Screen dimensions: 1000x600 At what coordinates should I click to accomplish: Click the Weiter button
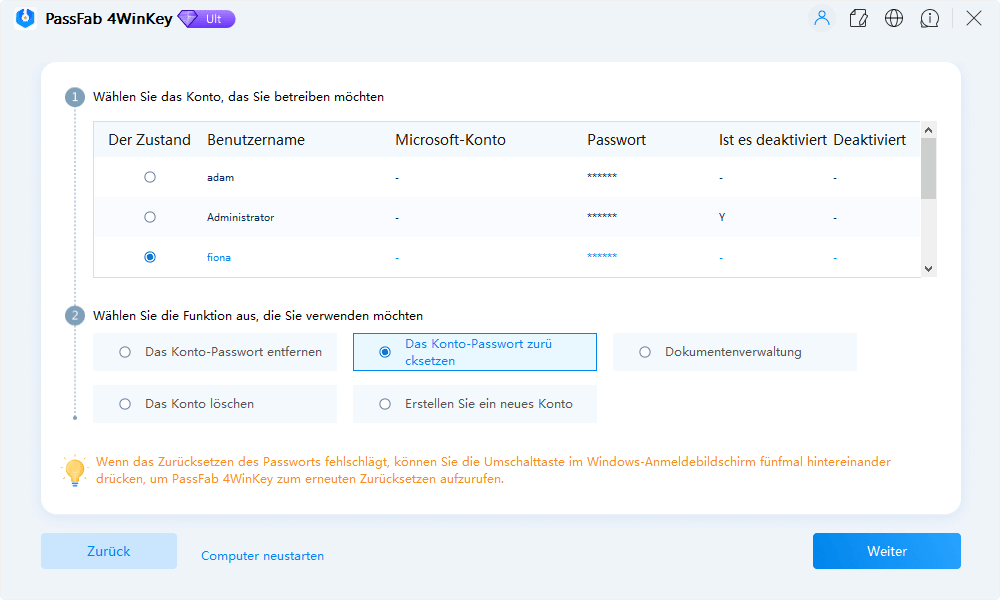point(886,551)
